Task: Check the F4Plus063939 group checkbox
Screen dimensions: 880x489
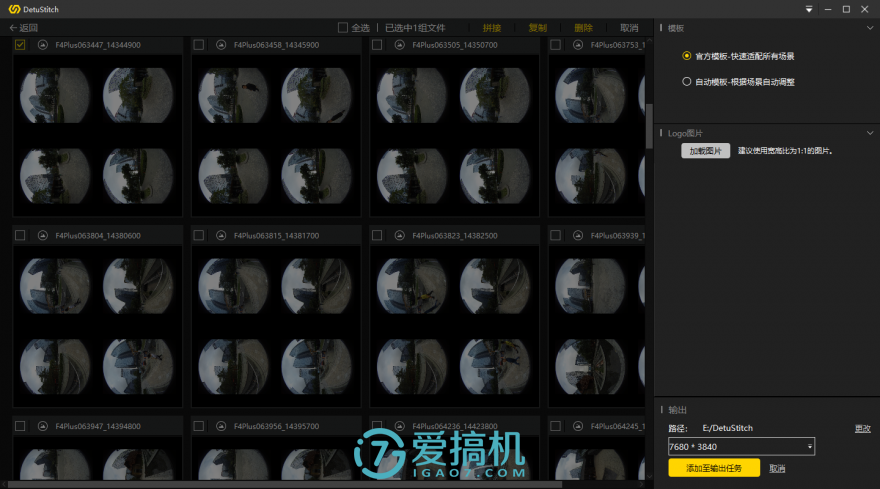Action: [556, 235]
